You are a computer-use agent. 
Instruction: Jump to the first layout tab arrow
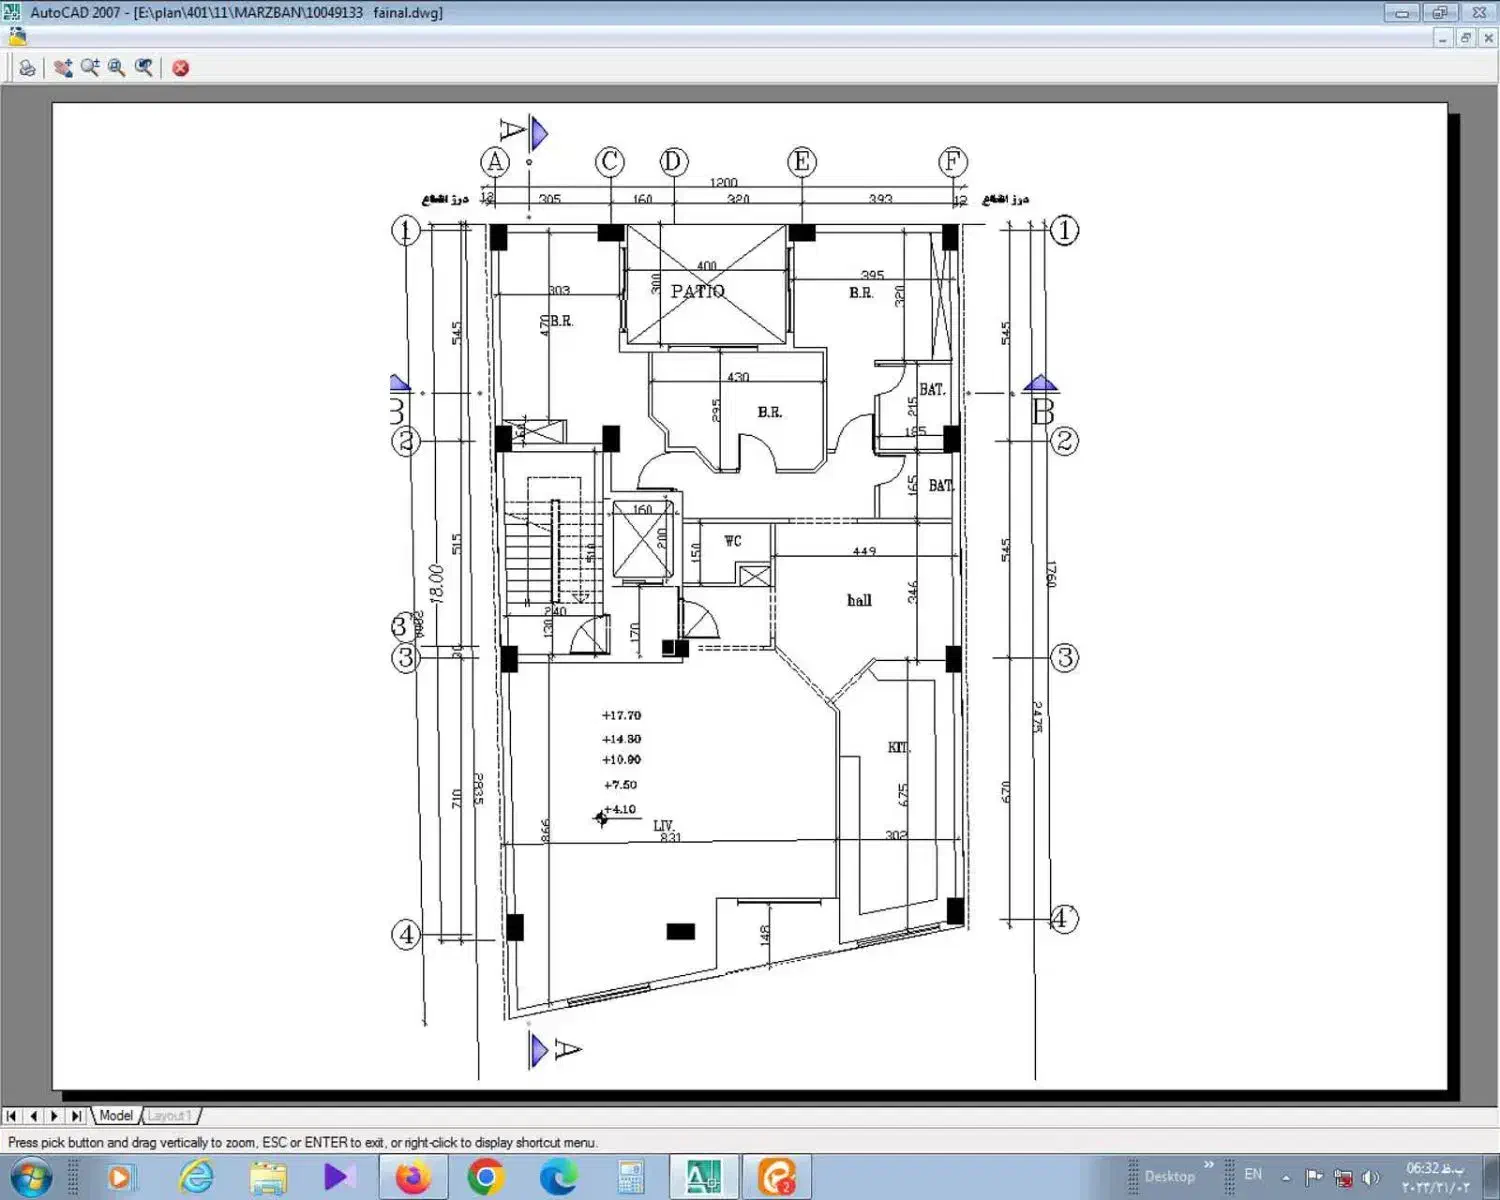coord(11,1115)
